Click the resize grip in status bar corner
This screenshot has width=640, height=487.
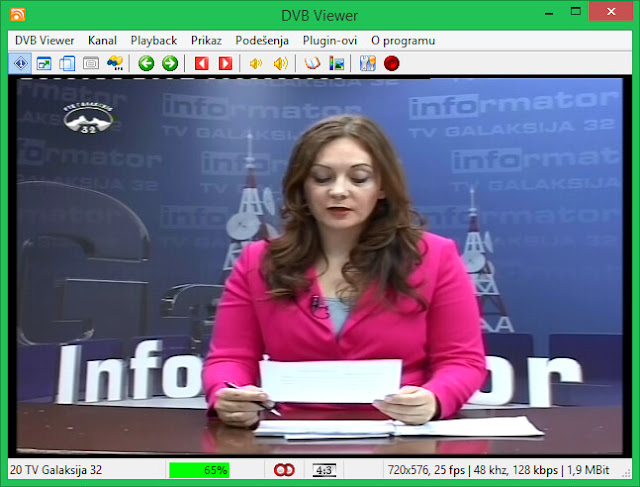(626, 474)
